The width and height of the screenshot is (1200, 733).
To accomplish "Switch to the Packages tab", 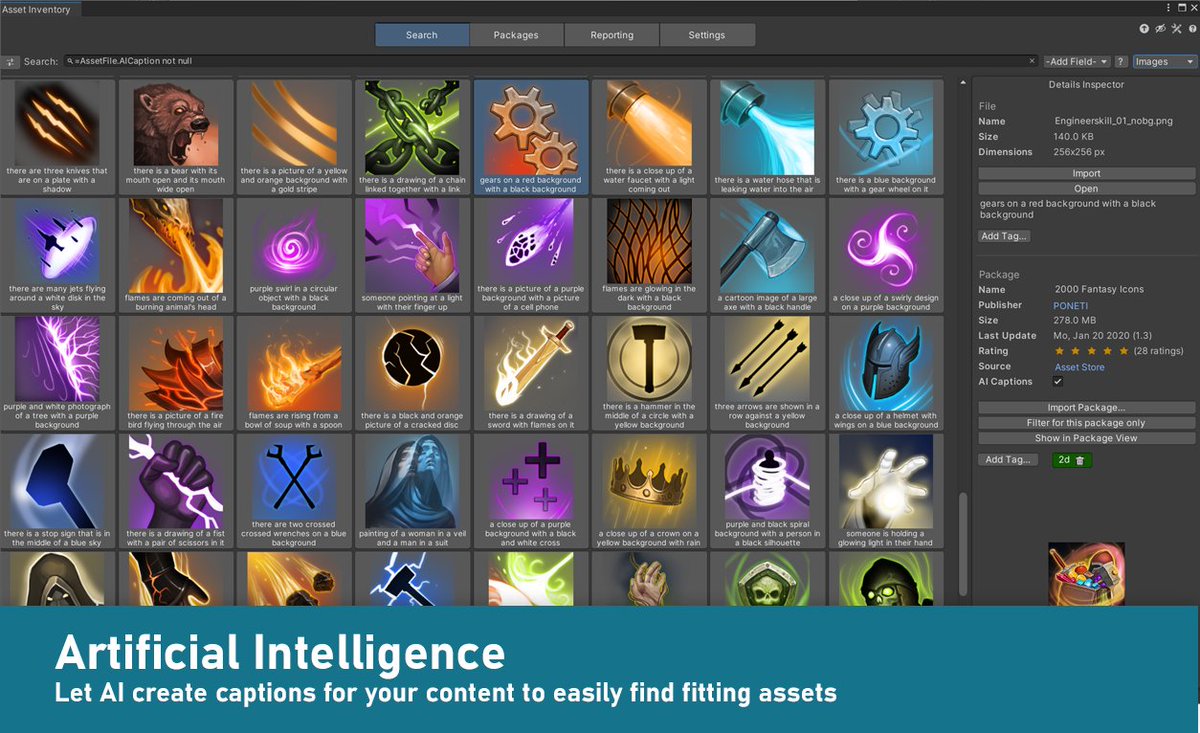I will pos(515,34).
